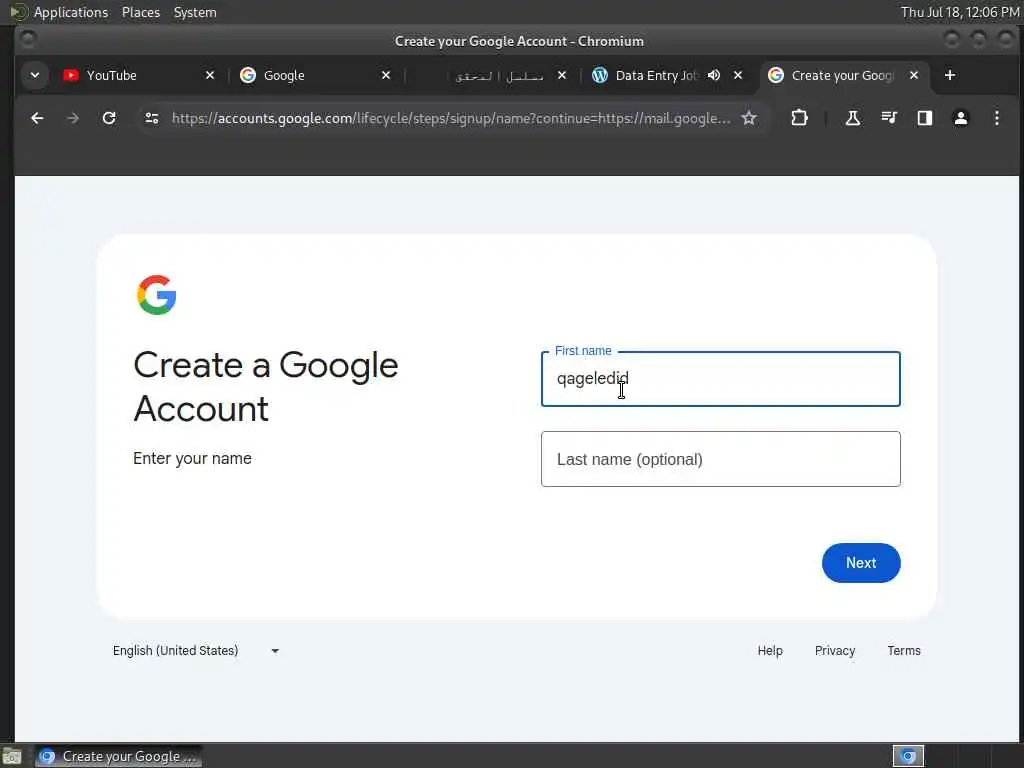
Task: Close the Google tab
Action: pyautogui.click(x=386, y=75)
